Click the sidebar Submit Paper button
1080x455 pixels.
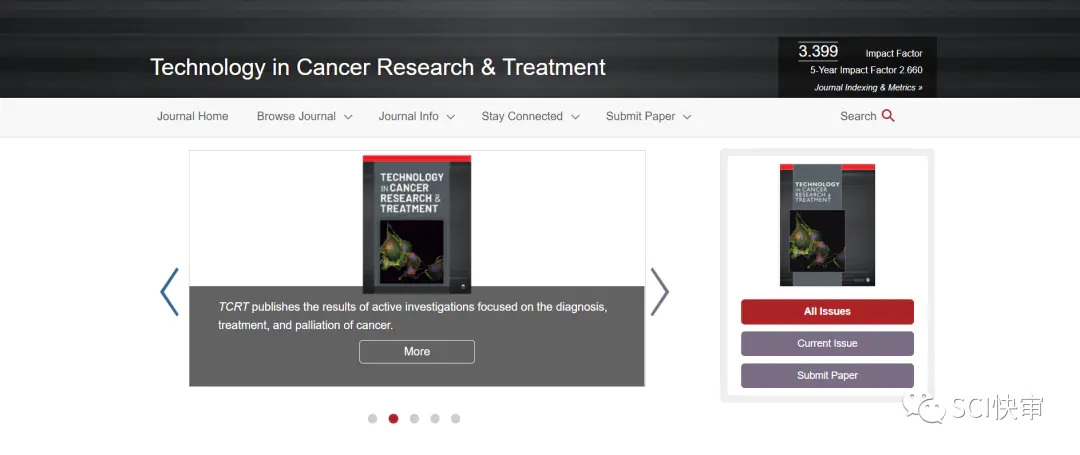point(827,376)
